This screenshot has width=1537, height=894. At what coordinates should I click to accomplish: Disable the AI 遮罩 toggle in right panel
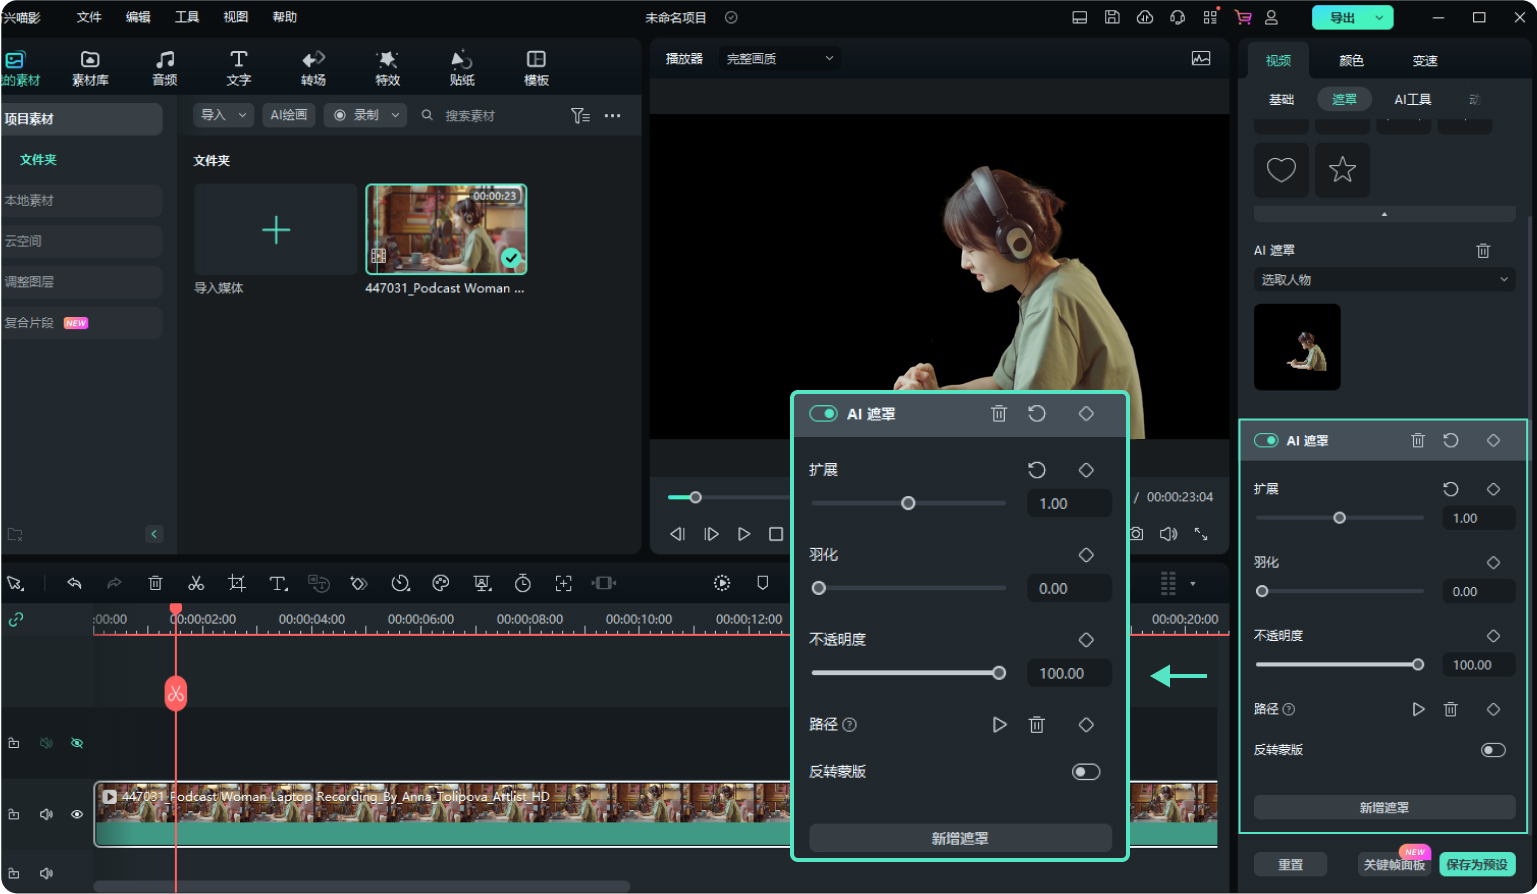click(1266, 440)
